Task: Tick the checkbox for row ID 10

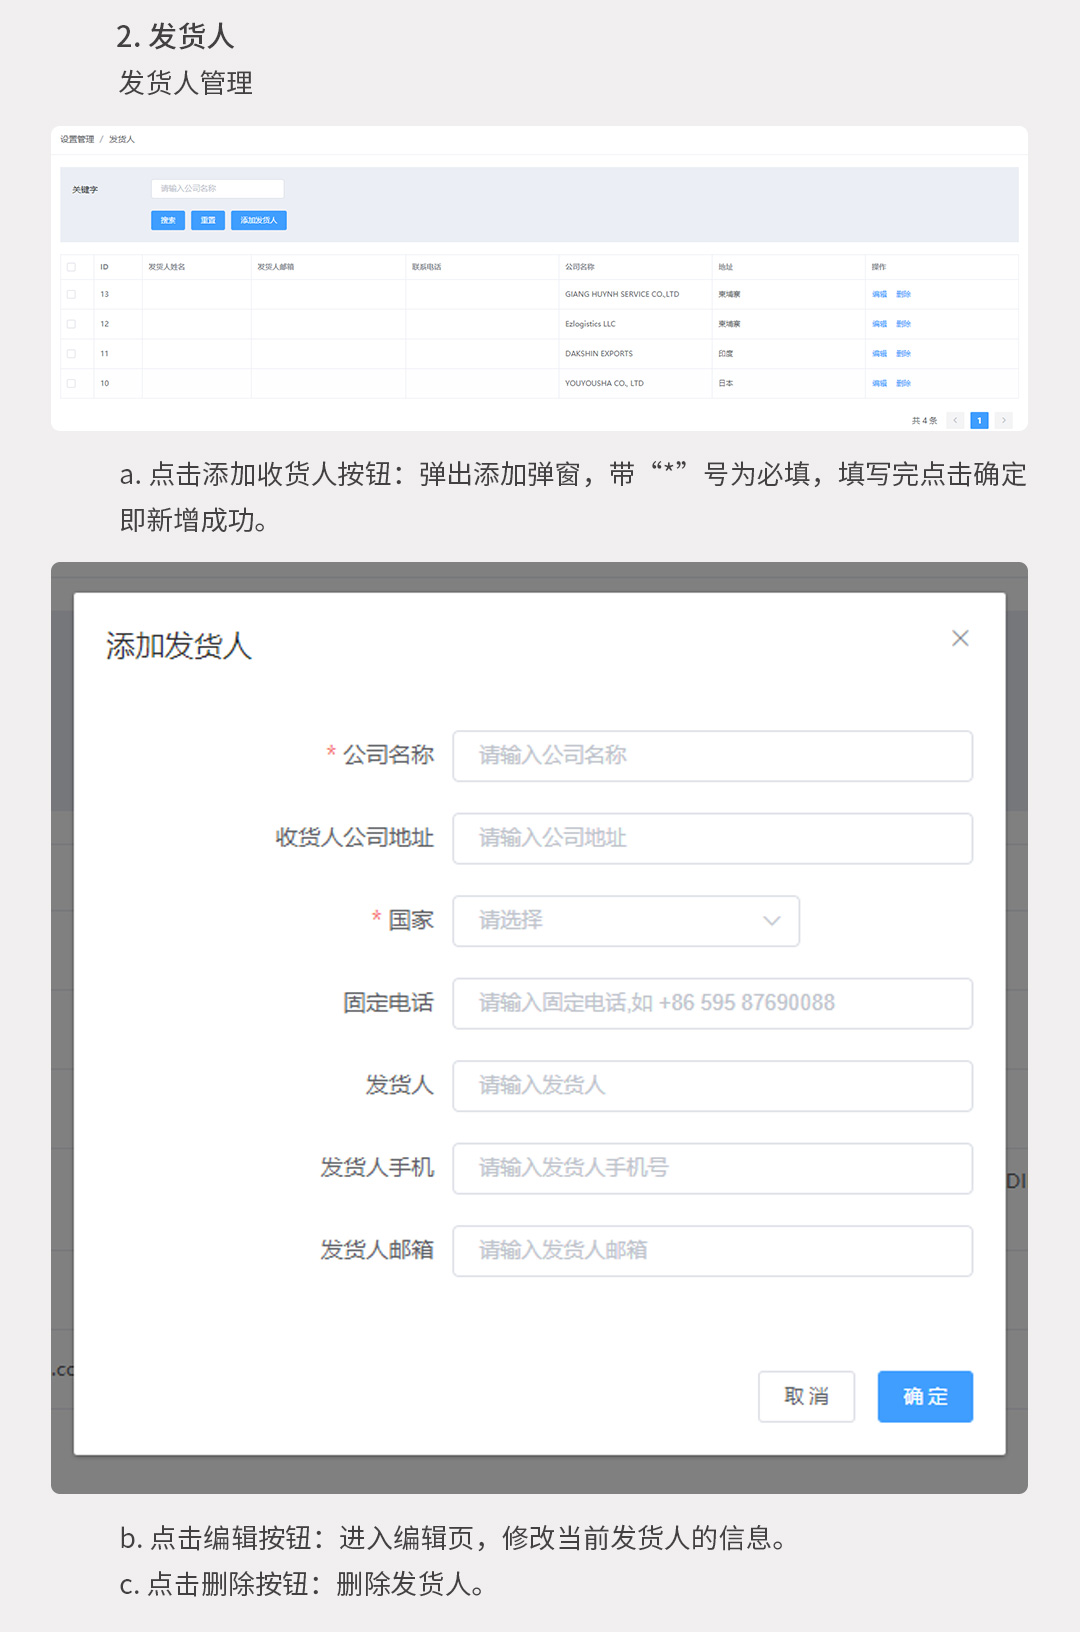Action: pos(71,383)
